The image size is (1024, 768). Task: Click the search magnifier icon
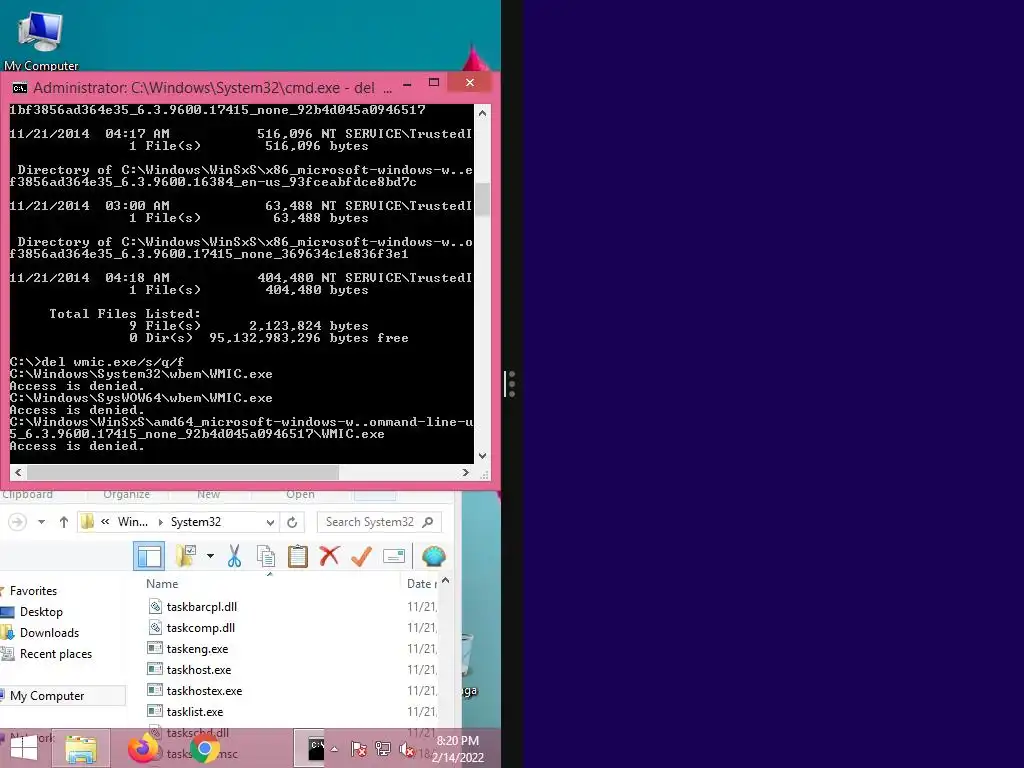(428, 522)
